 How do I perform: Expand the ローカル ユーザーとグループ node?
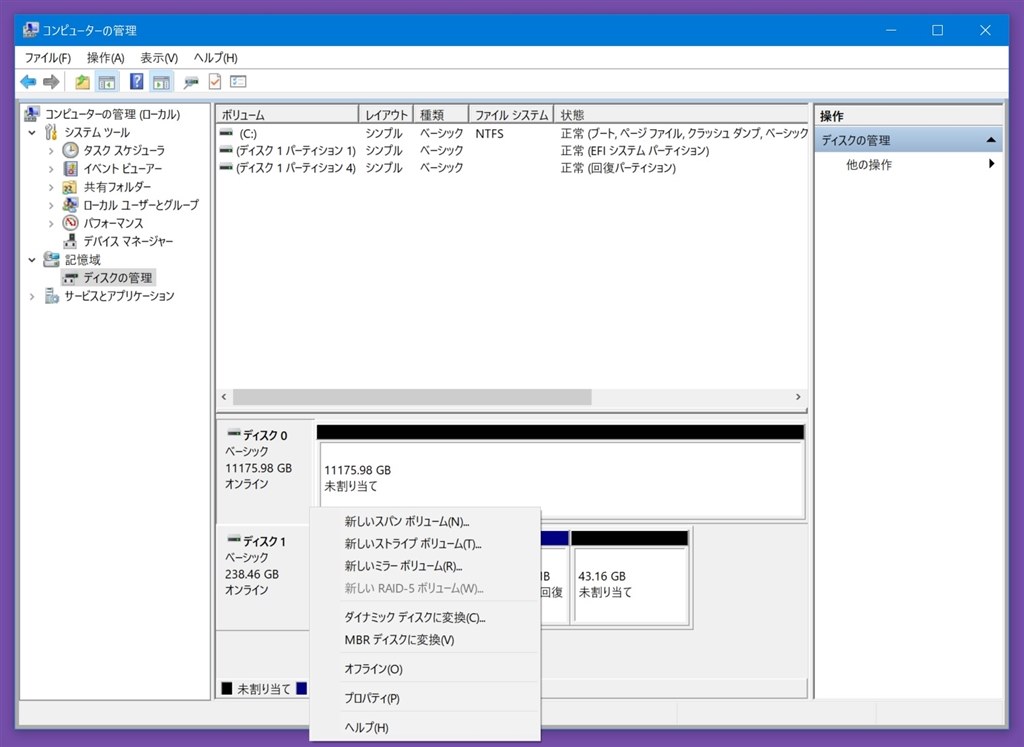pyautogui.click(x=51, y=205)
